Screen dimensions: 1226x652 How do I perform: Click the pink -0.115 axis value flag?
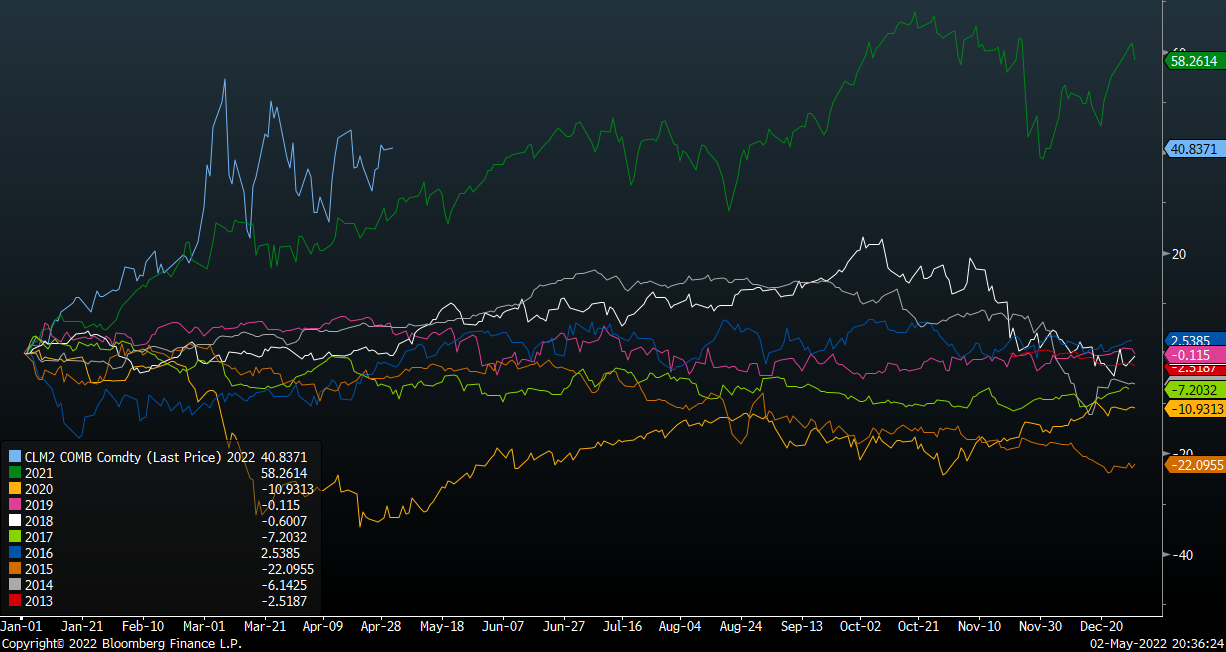[1194, 354]
